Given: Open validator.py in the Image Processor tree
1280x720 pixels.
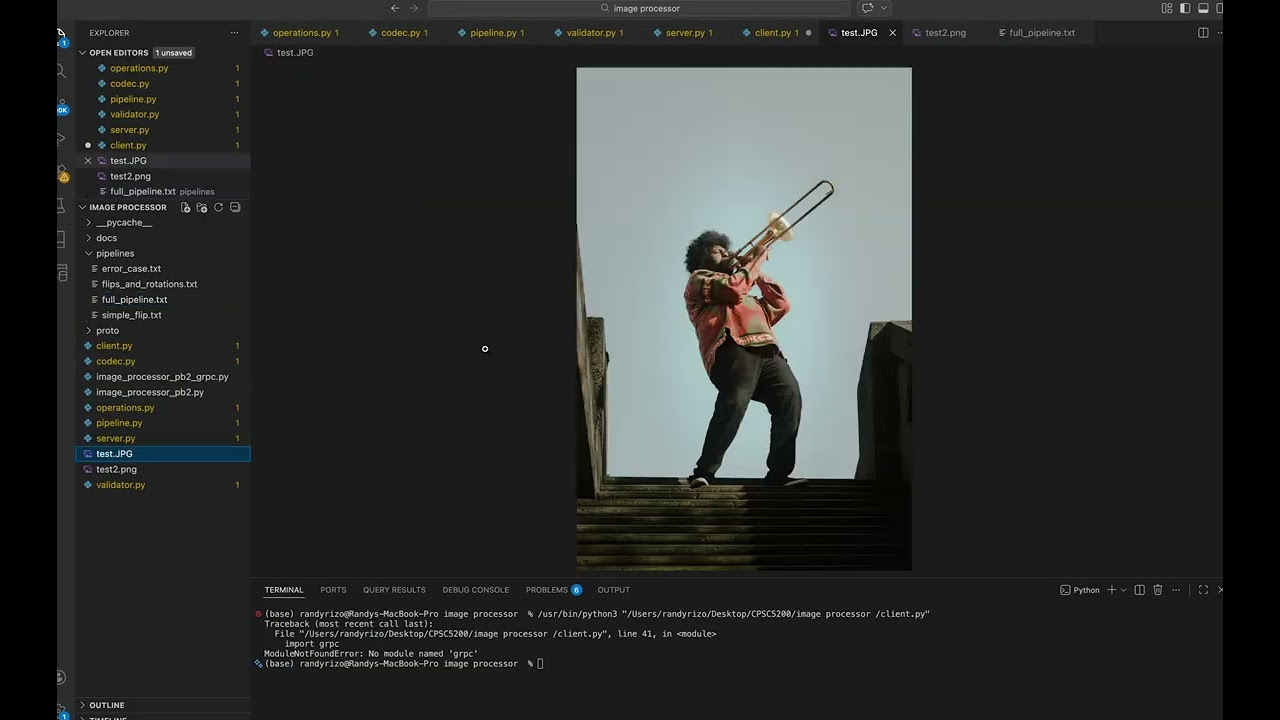Looking at the screenshot, I should 120,485.
